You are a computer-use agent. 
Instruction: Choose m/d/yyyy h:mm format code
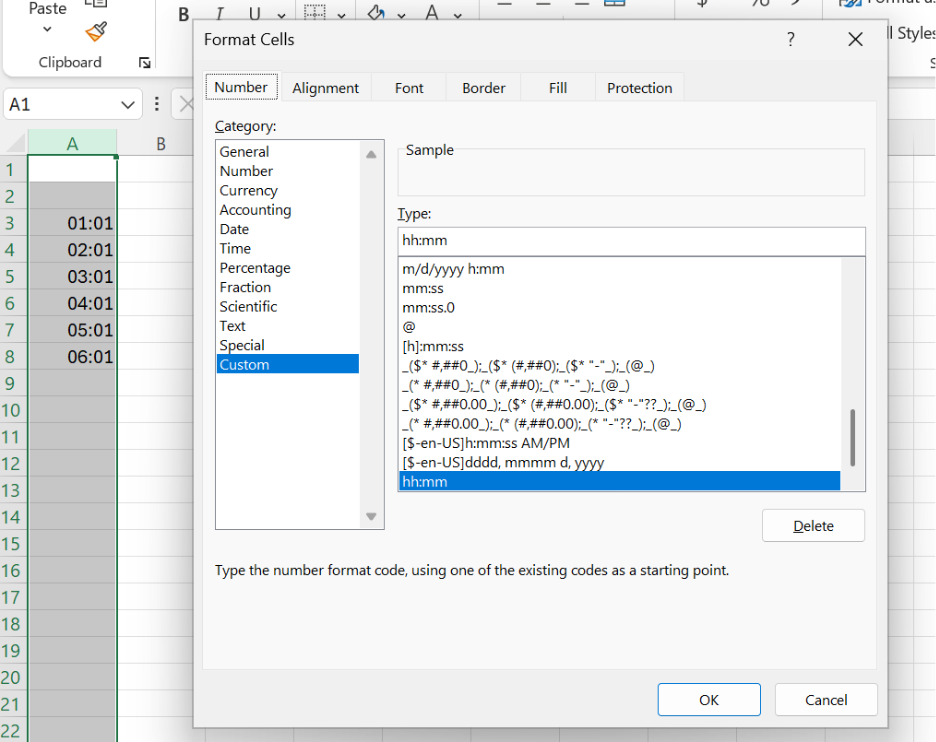(620, 269)
